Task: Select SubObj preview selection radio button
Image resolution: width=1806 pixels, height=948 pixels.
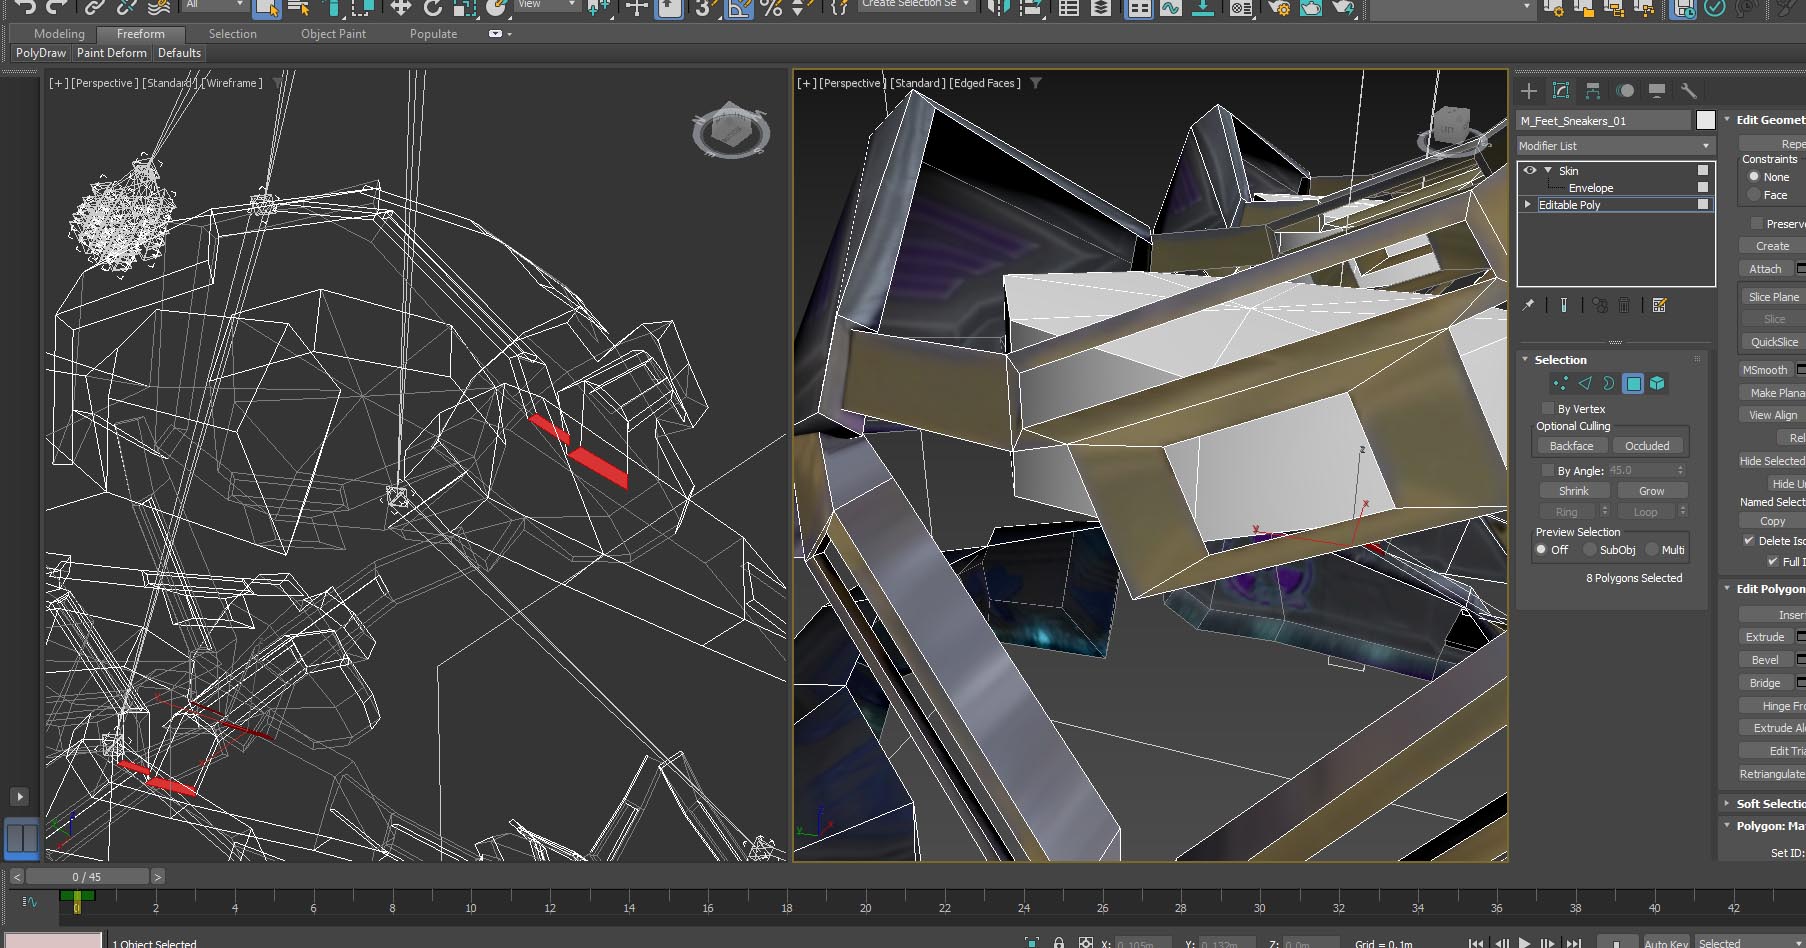Action: pyautogui.click(x=1590, y=550)
